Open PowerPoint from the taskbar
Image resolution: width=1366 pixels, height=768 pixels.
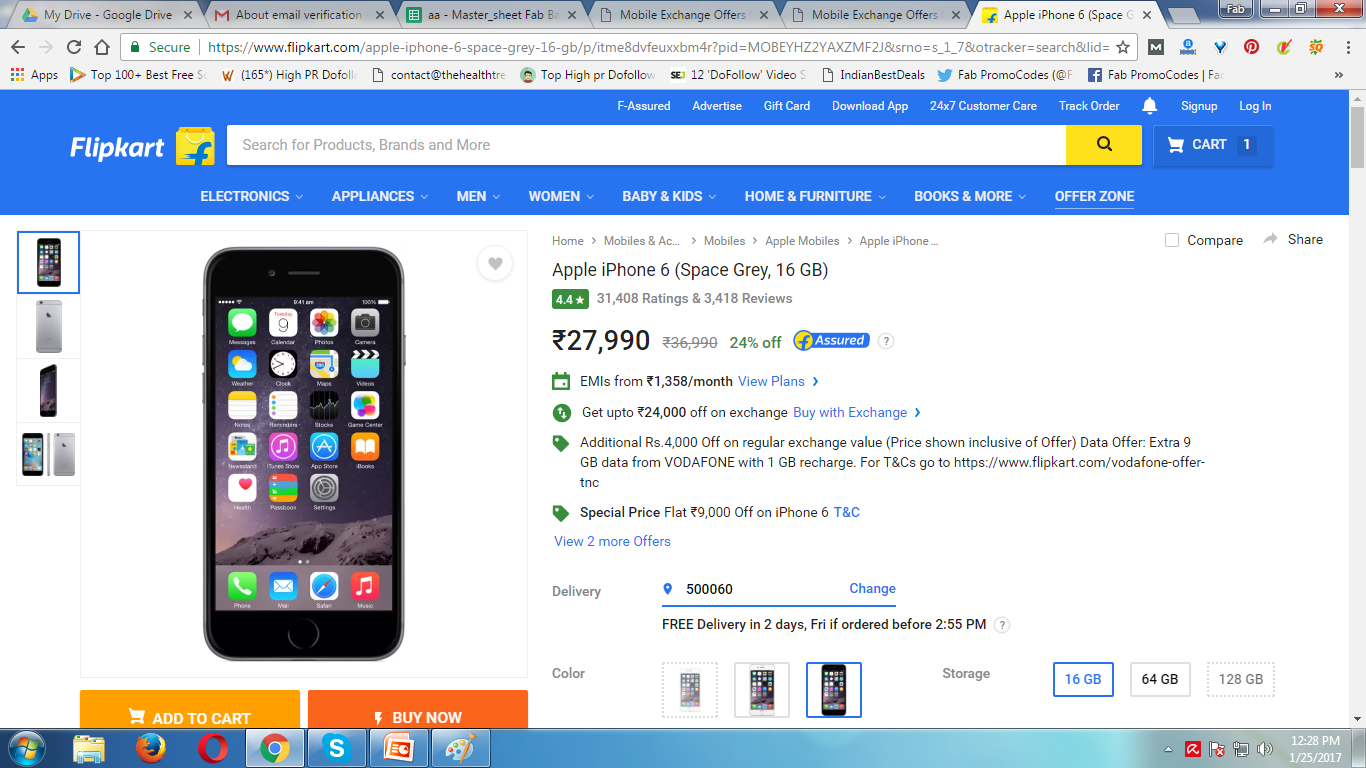(398, 748)
